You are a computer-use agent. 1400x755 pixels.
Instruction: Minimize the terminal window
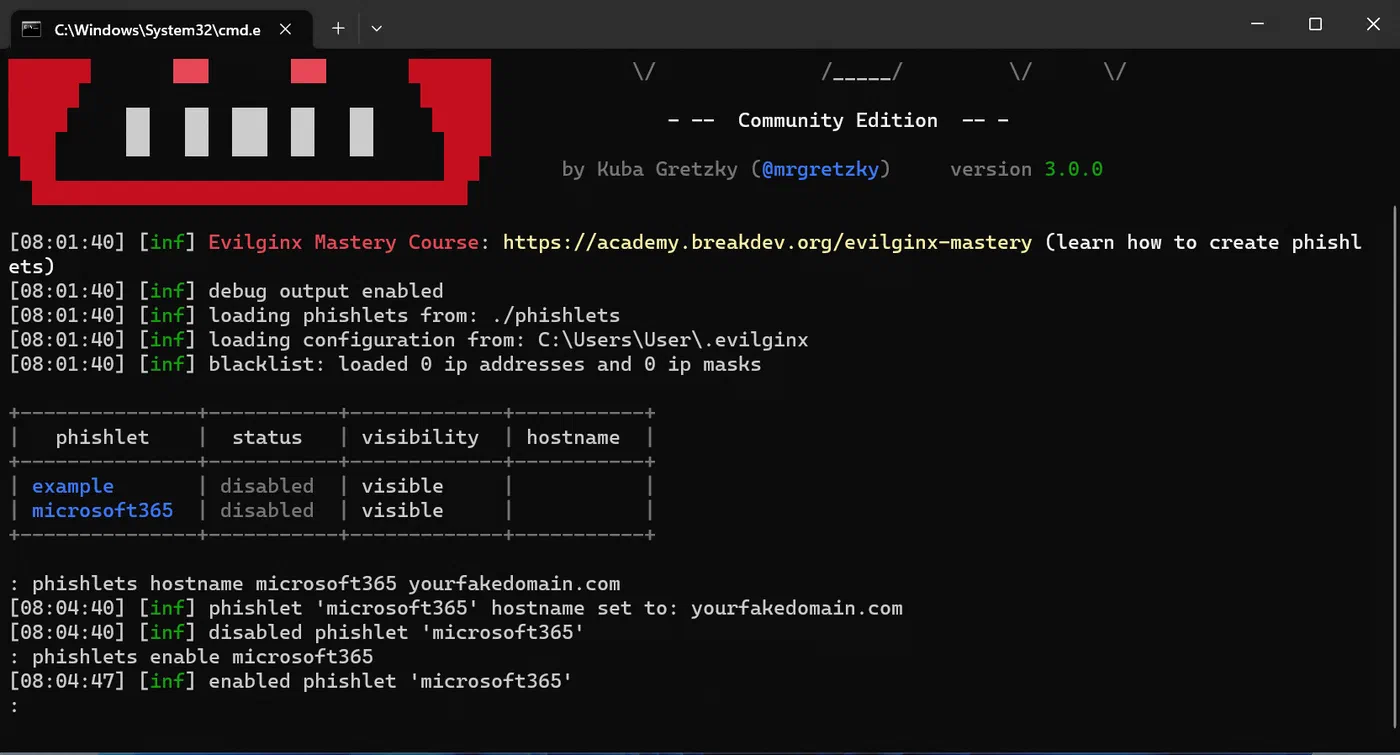tap(1259, 24)
